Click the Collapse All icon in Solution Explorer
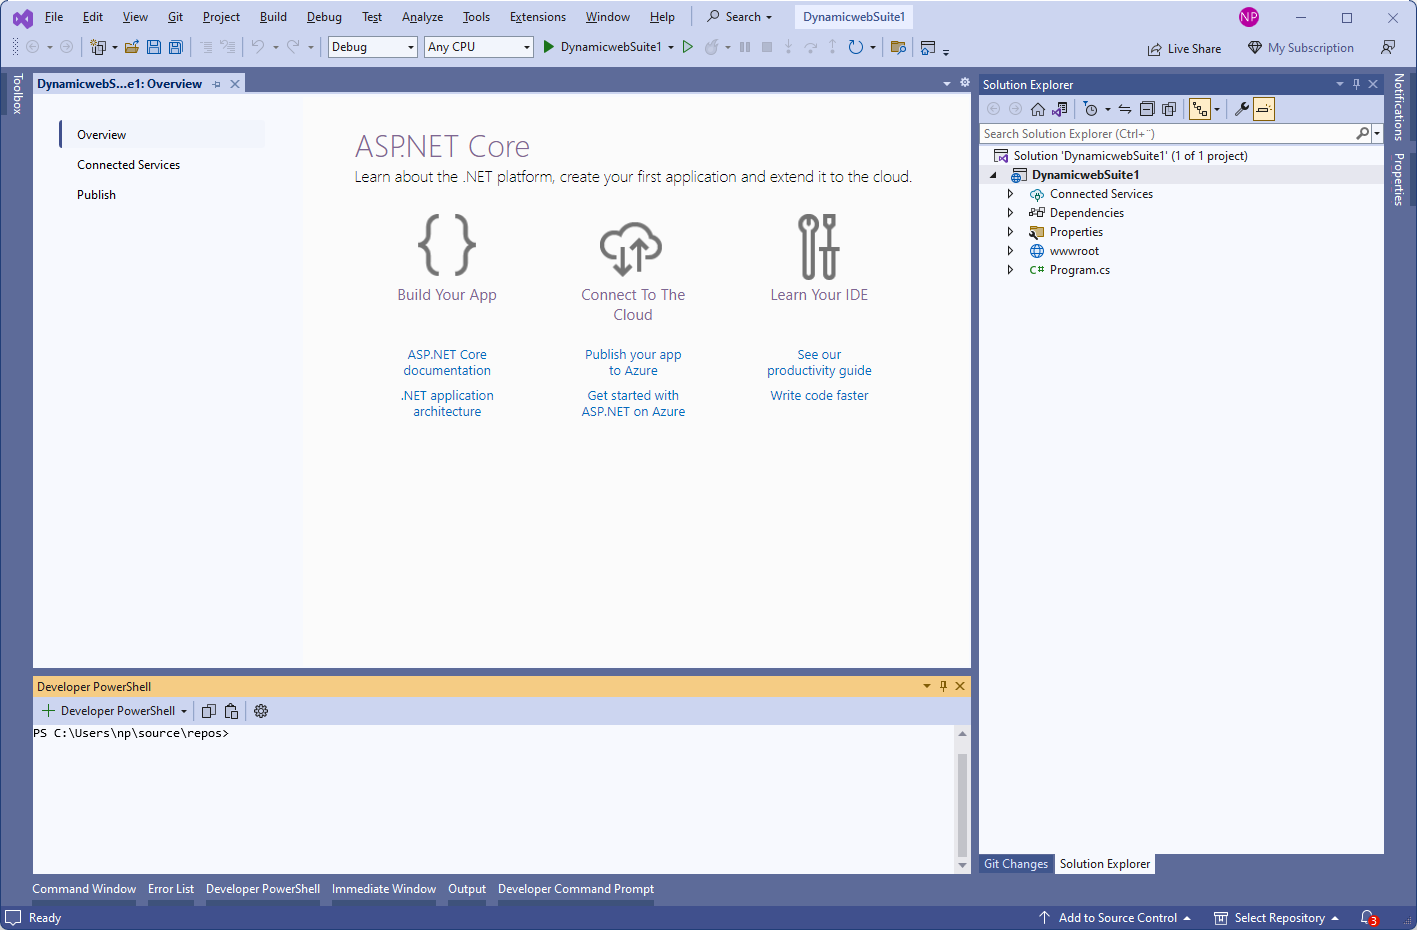The width and height of the screenshot is (1417, 930). tap(1147, 109)
